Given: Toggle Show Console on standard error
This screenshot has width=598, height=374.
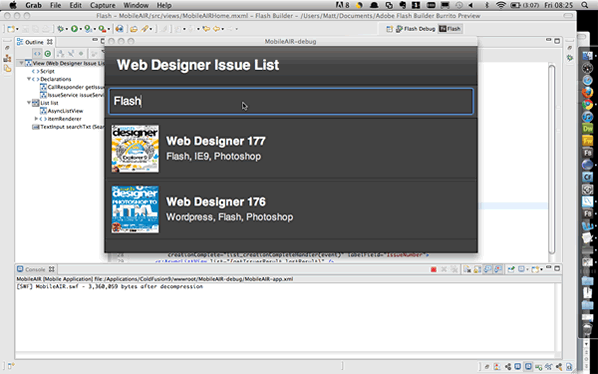Looking at the screenshot, I should [x=498, y=270].
